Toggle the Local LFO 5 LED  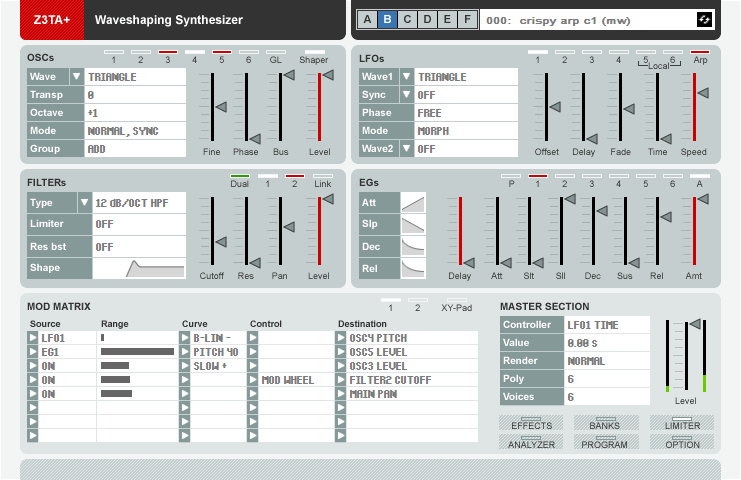point(646,52)
